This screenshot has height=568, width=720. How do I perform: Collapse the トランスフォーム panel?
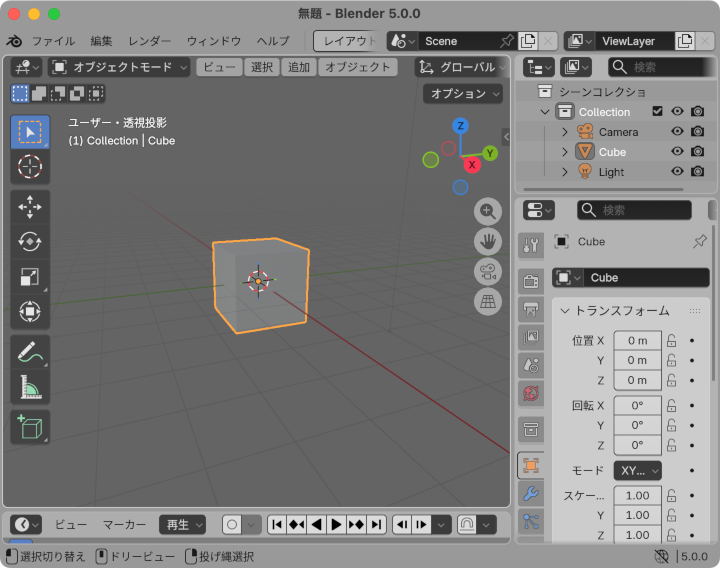pos(565,311)
